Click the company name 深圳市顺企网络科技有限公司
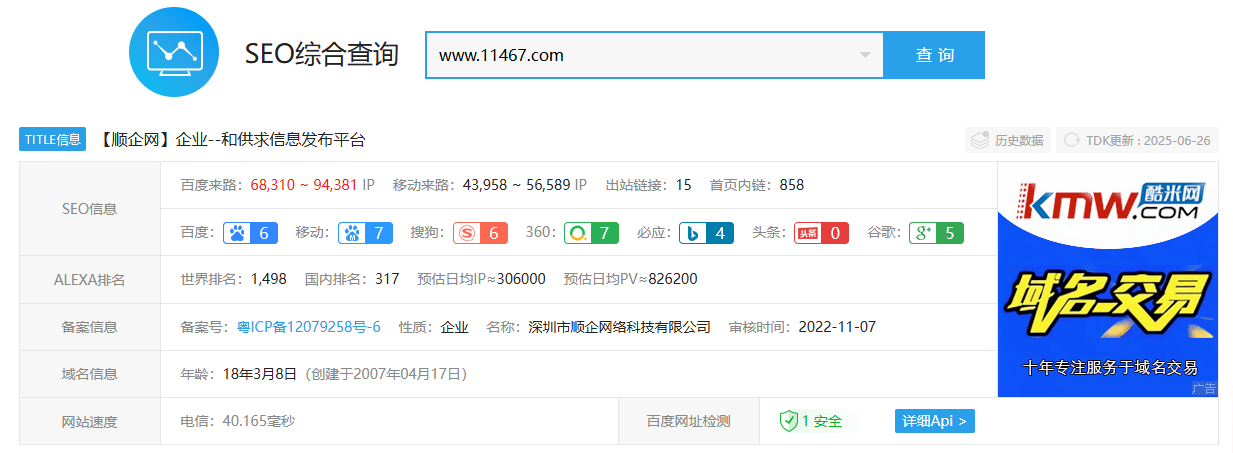The image size is (1233, 453). (x=619, y=327)
